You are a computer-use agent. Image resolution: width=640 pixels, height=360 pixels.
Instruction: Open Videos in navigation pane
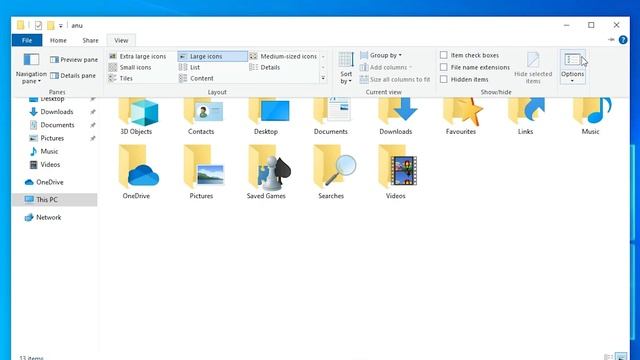coord(50,164)
